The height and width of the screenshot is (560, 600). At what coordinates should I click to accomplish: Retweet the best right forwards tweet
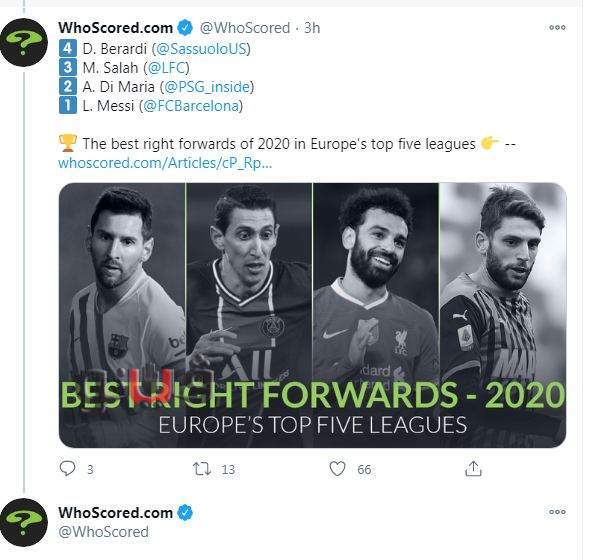coord(202,469)
